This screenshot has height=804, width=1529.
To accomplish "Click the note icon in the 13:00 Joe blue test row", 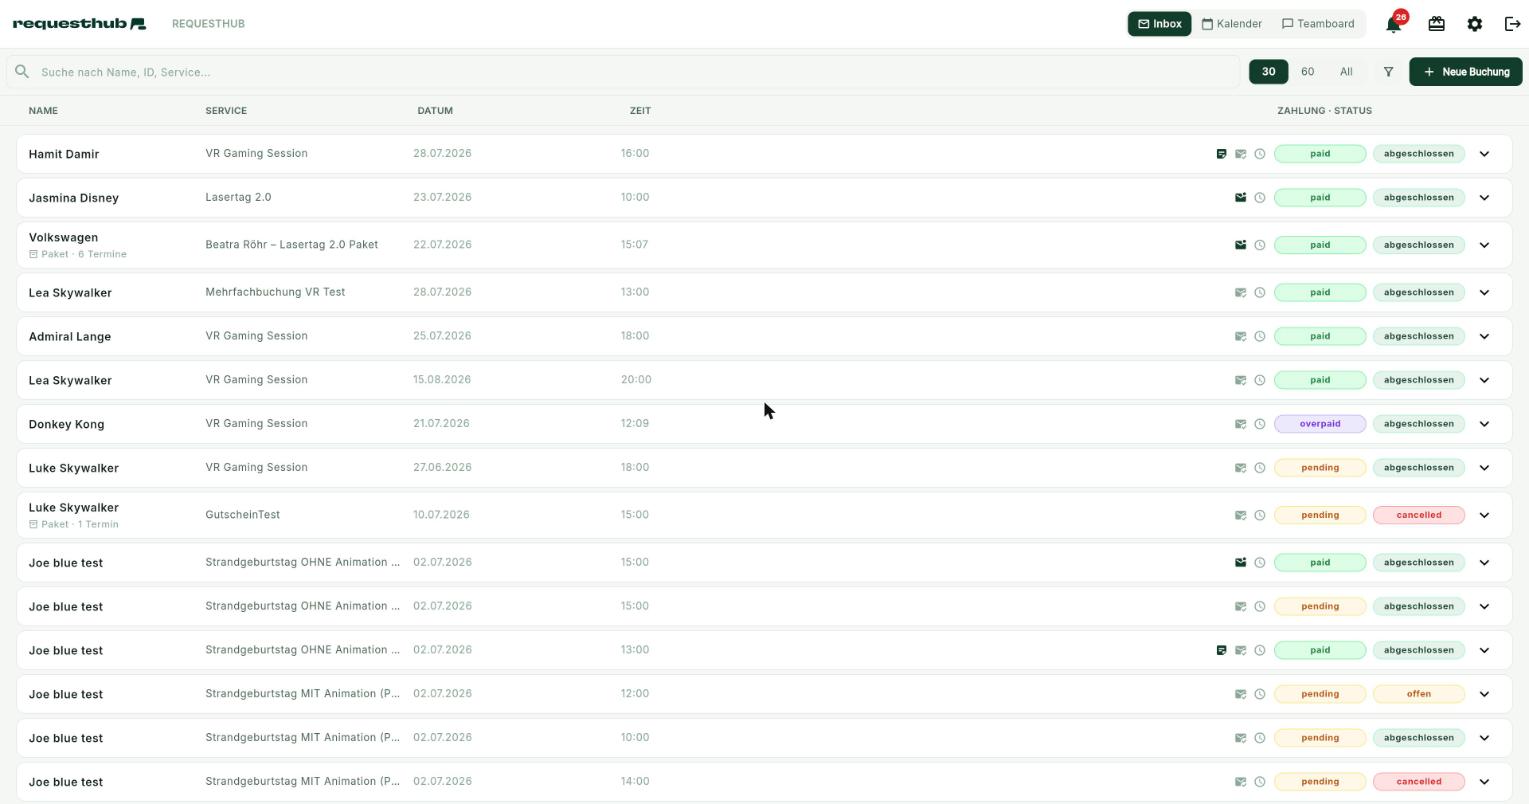I will pos(1221,650).
